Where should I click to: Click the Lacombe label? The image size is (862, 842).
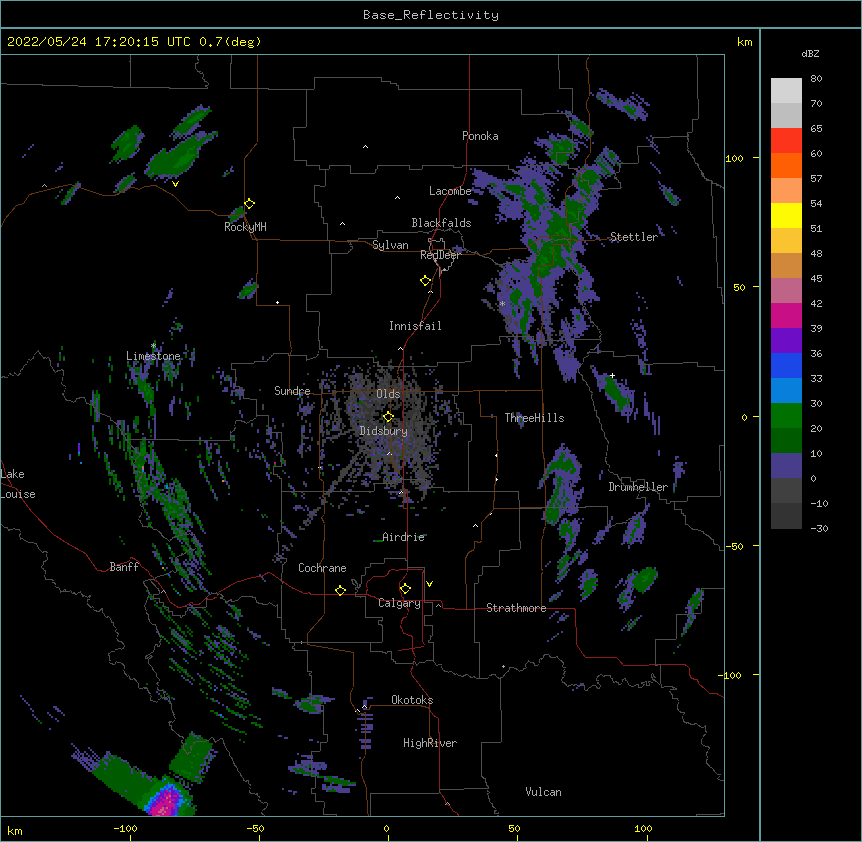tap(450, 191)
